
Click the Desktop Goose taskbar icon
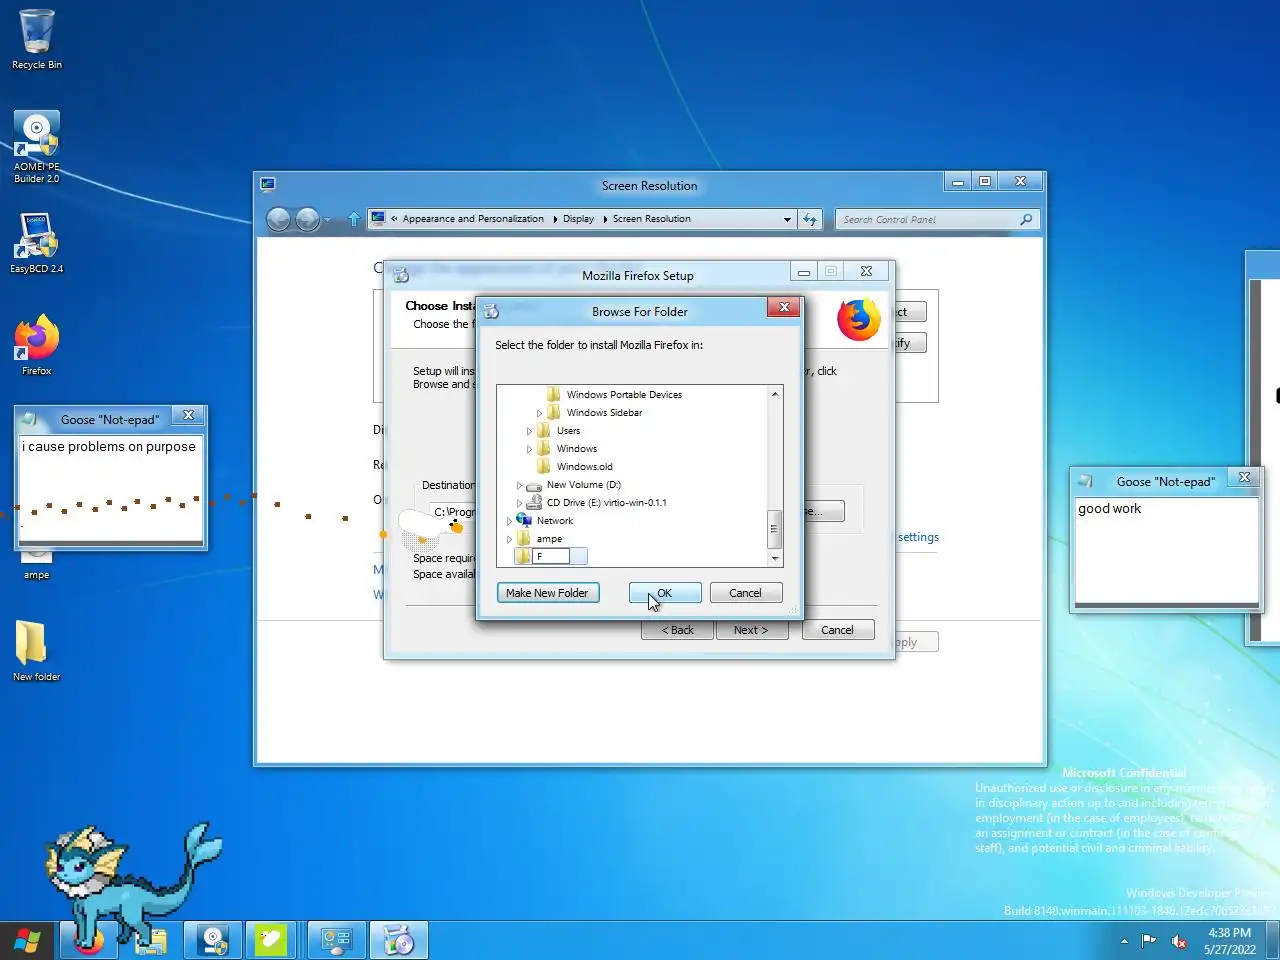pyautogui.click(x=271, y=941)
